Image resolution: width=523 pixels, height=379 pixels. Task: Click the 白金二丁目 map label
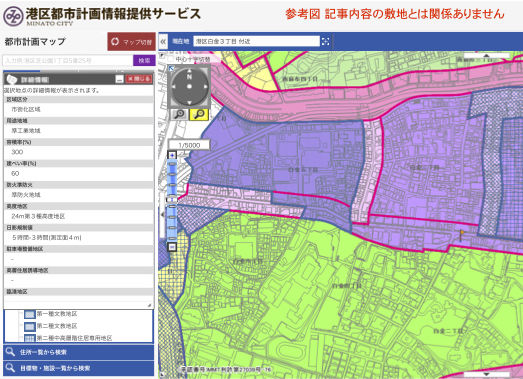pos(448,331)
